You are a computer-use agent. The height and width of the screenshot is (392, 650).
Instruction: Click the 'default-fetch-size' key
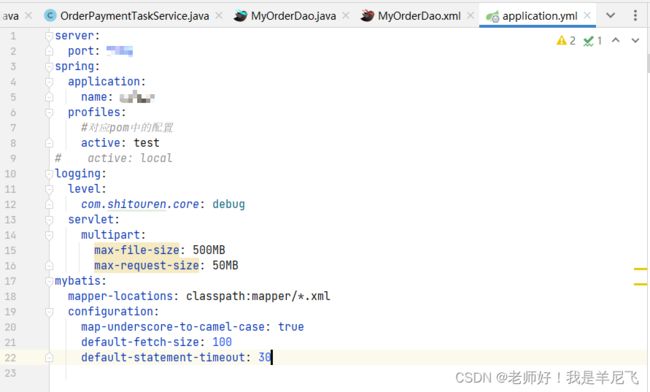tap(140, 343)
